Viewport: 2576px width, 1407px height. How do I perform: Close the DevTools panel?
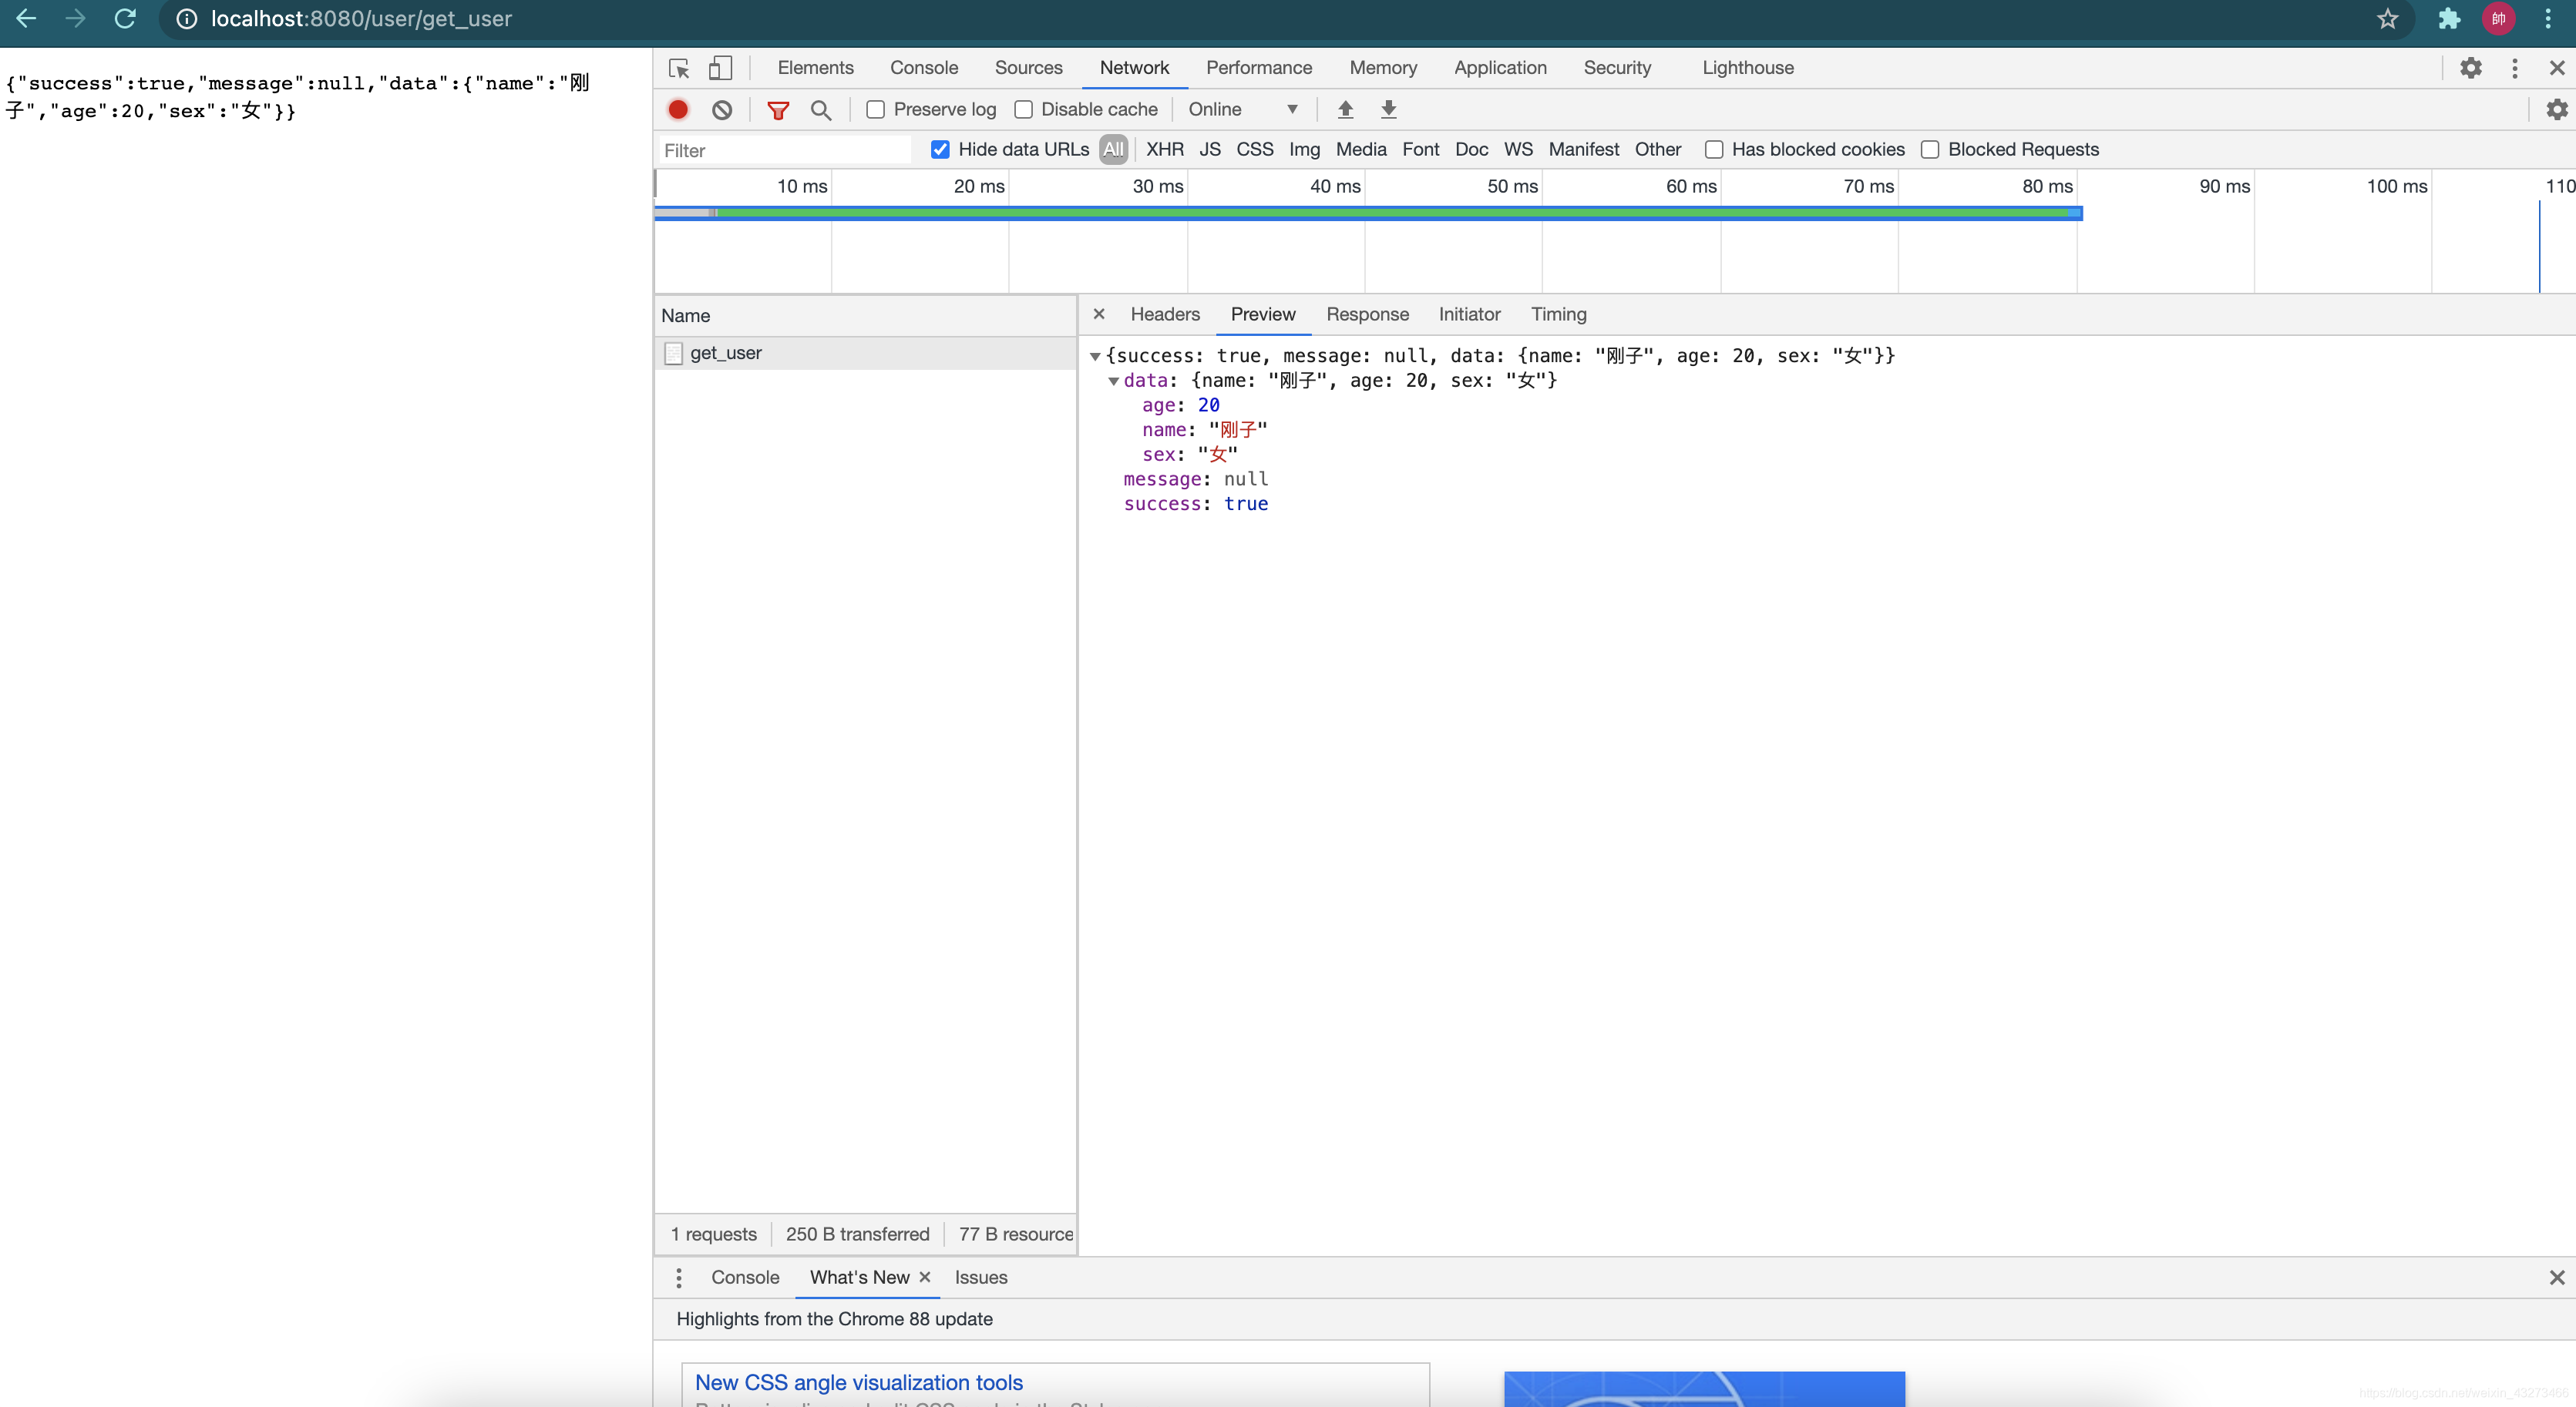(2557, 68)
